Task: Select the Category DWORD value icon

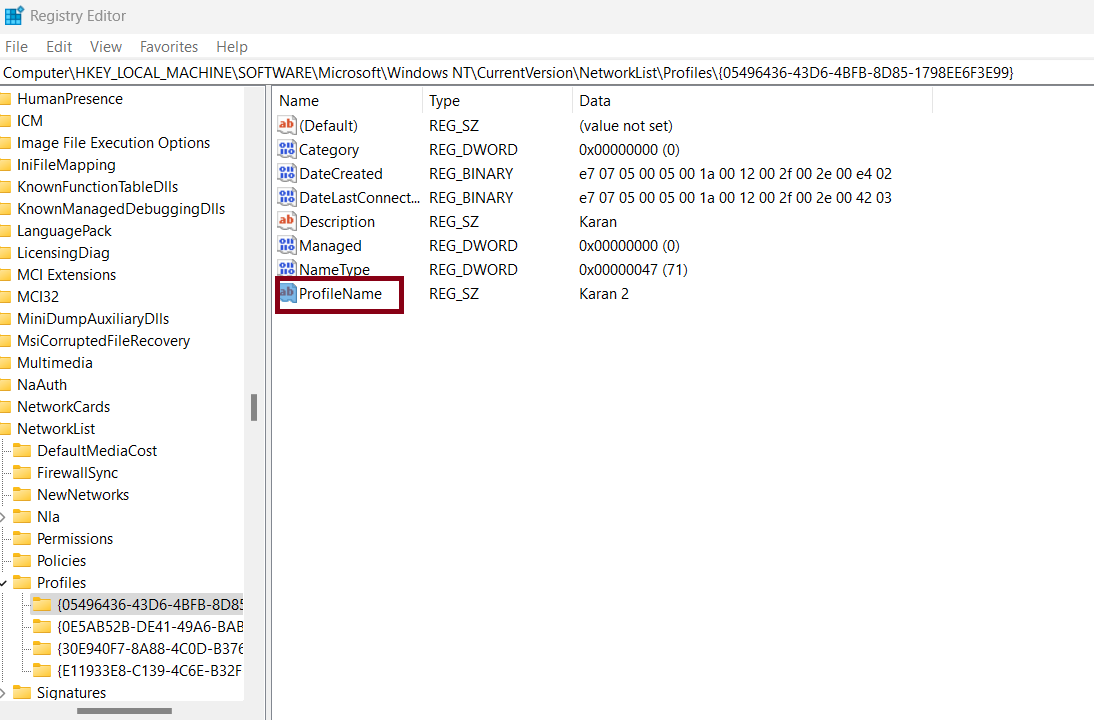Action: 288,150
